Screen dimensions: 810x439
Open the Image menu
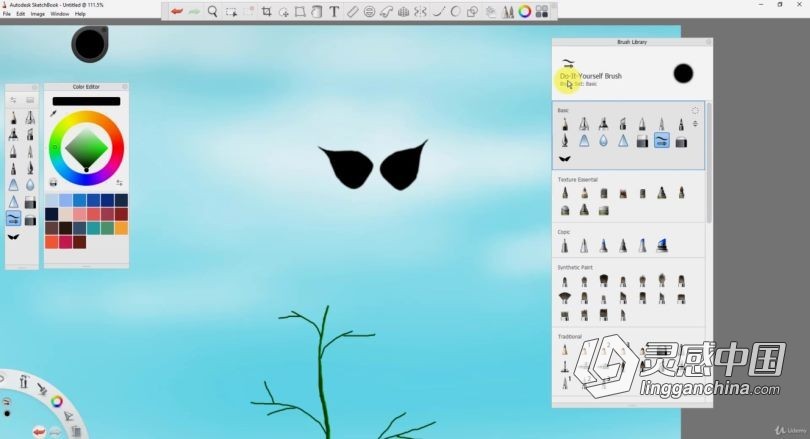click(38, 14)
